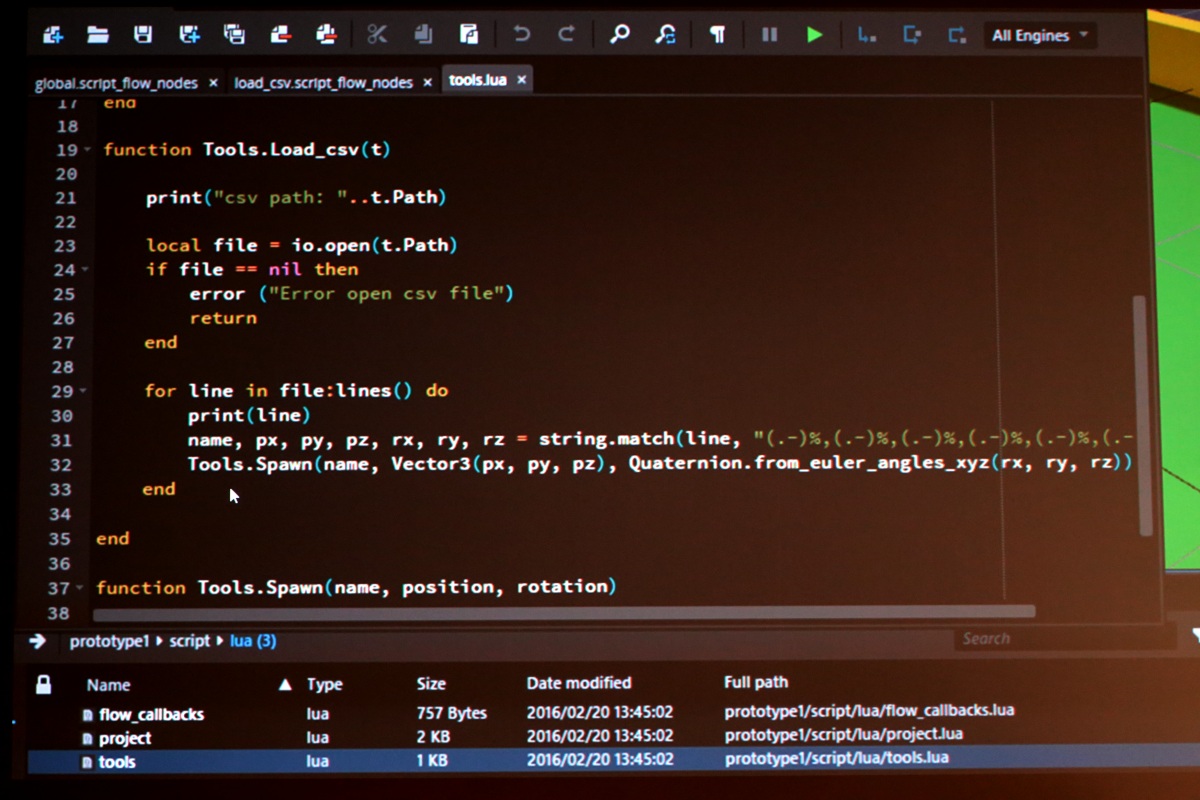
Task: Select flow_callbacks file in the list
Action: tap(151, 714)
